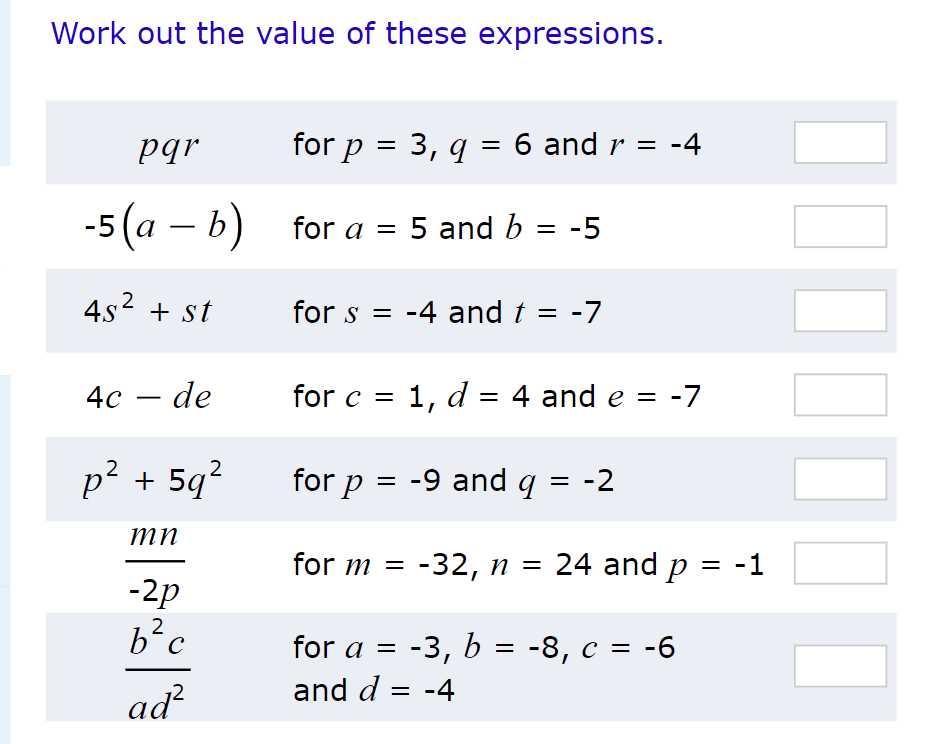
Task: Select the answer field for -5(a − b)
Action: [840, 227]
